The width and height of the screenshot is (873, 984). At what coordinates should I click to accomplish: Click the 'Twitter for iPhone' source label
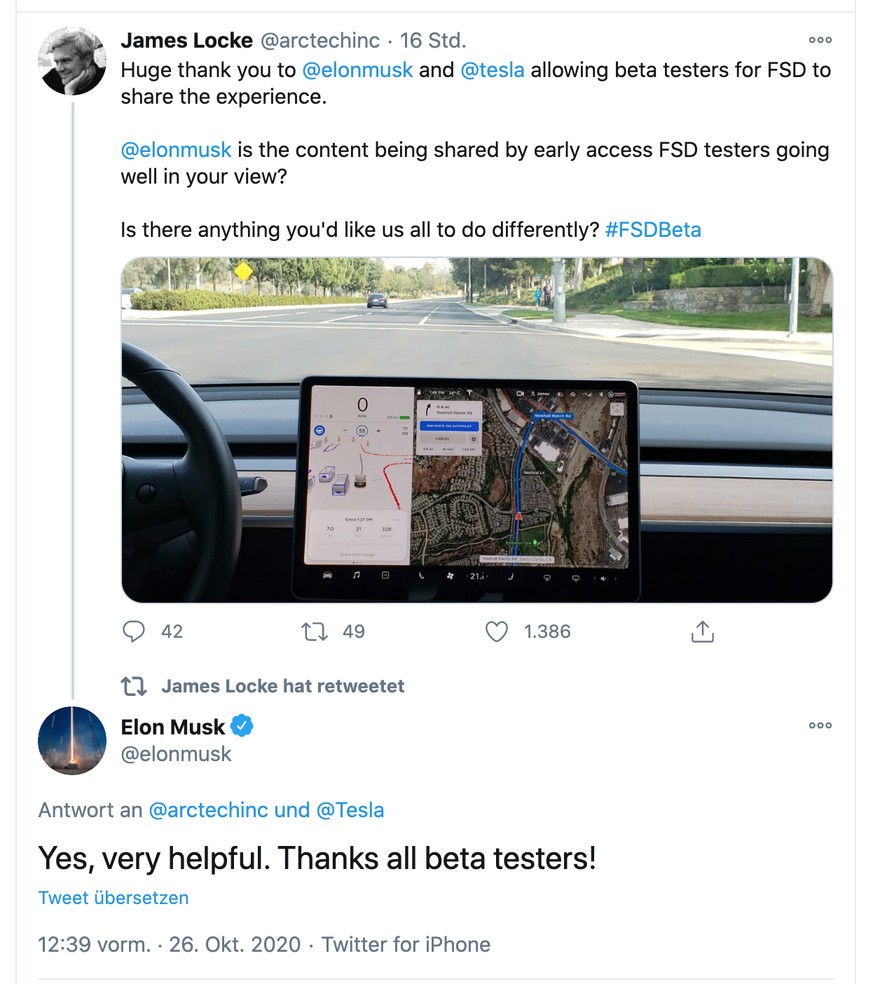406,944
